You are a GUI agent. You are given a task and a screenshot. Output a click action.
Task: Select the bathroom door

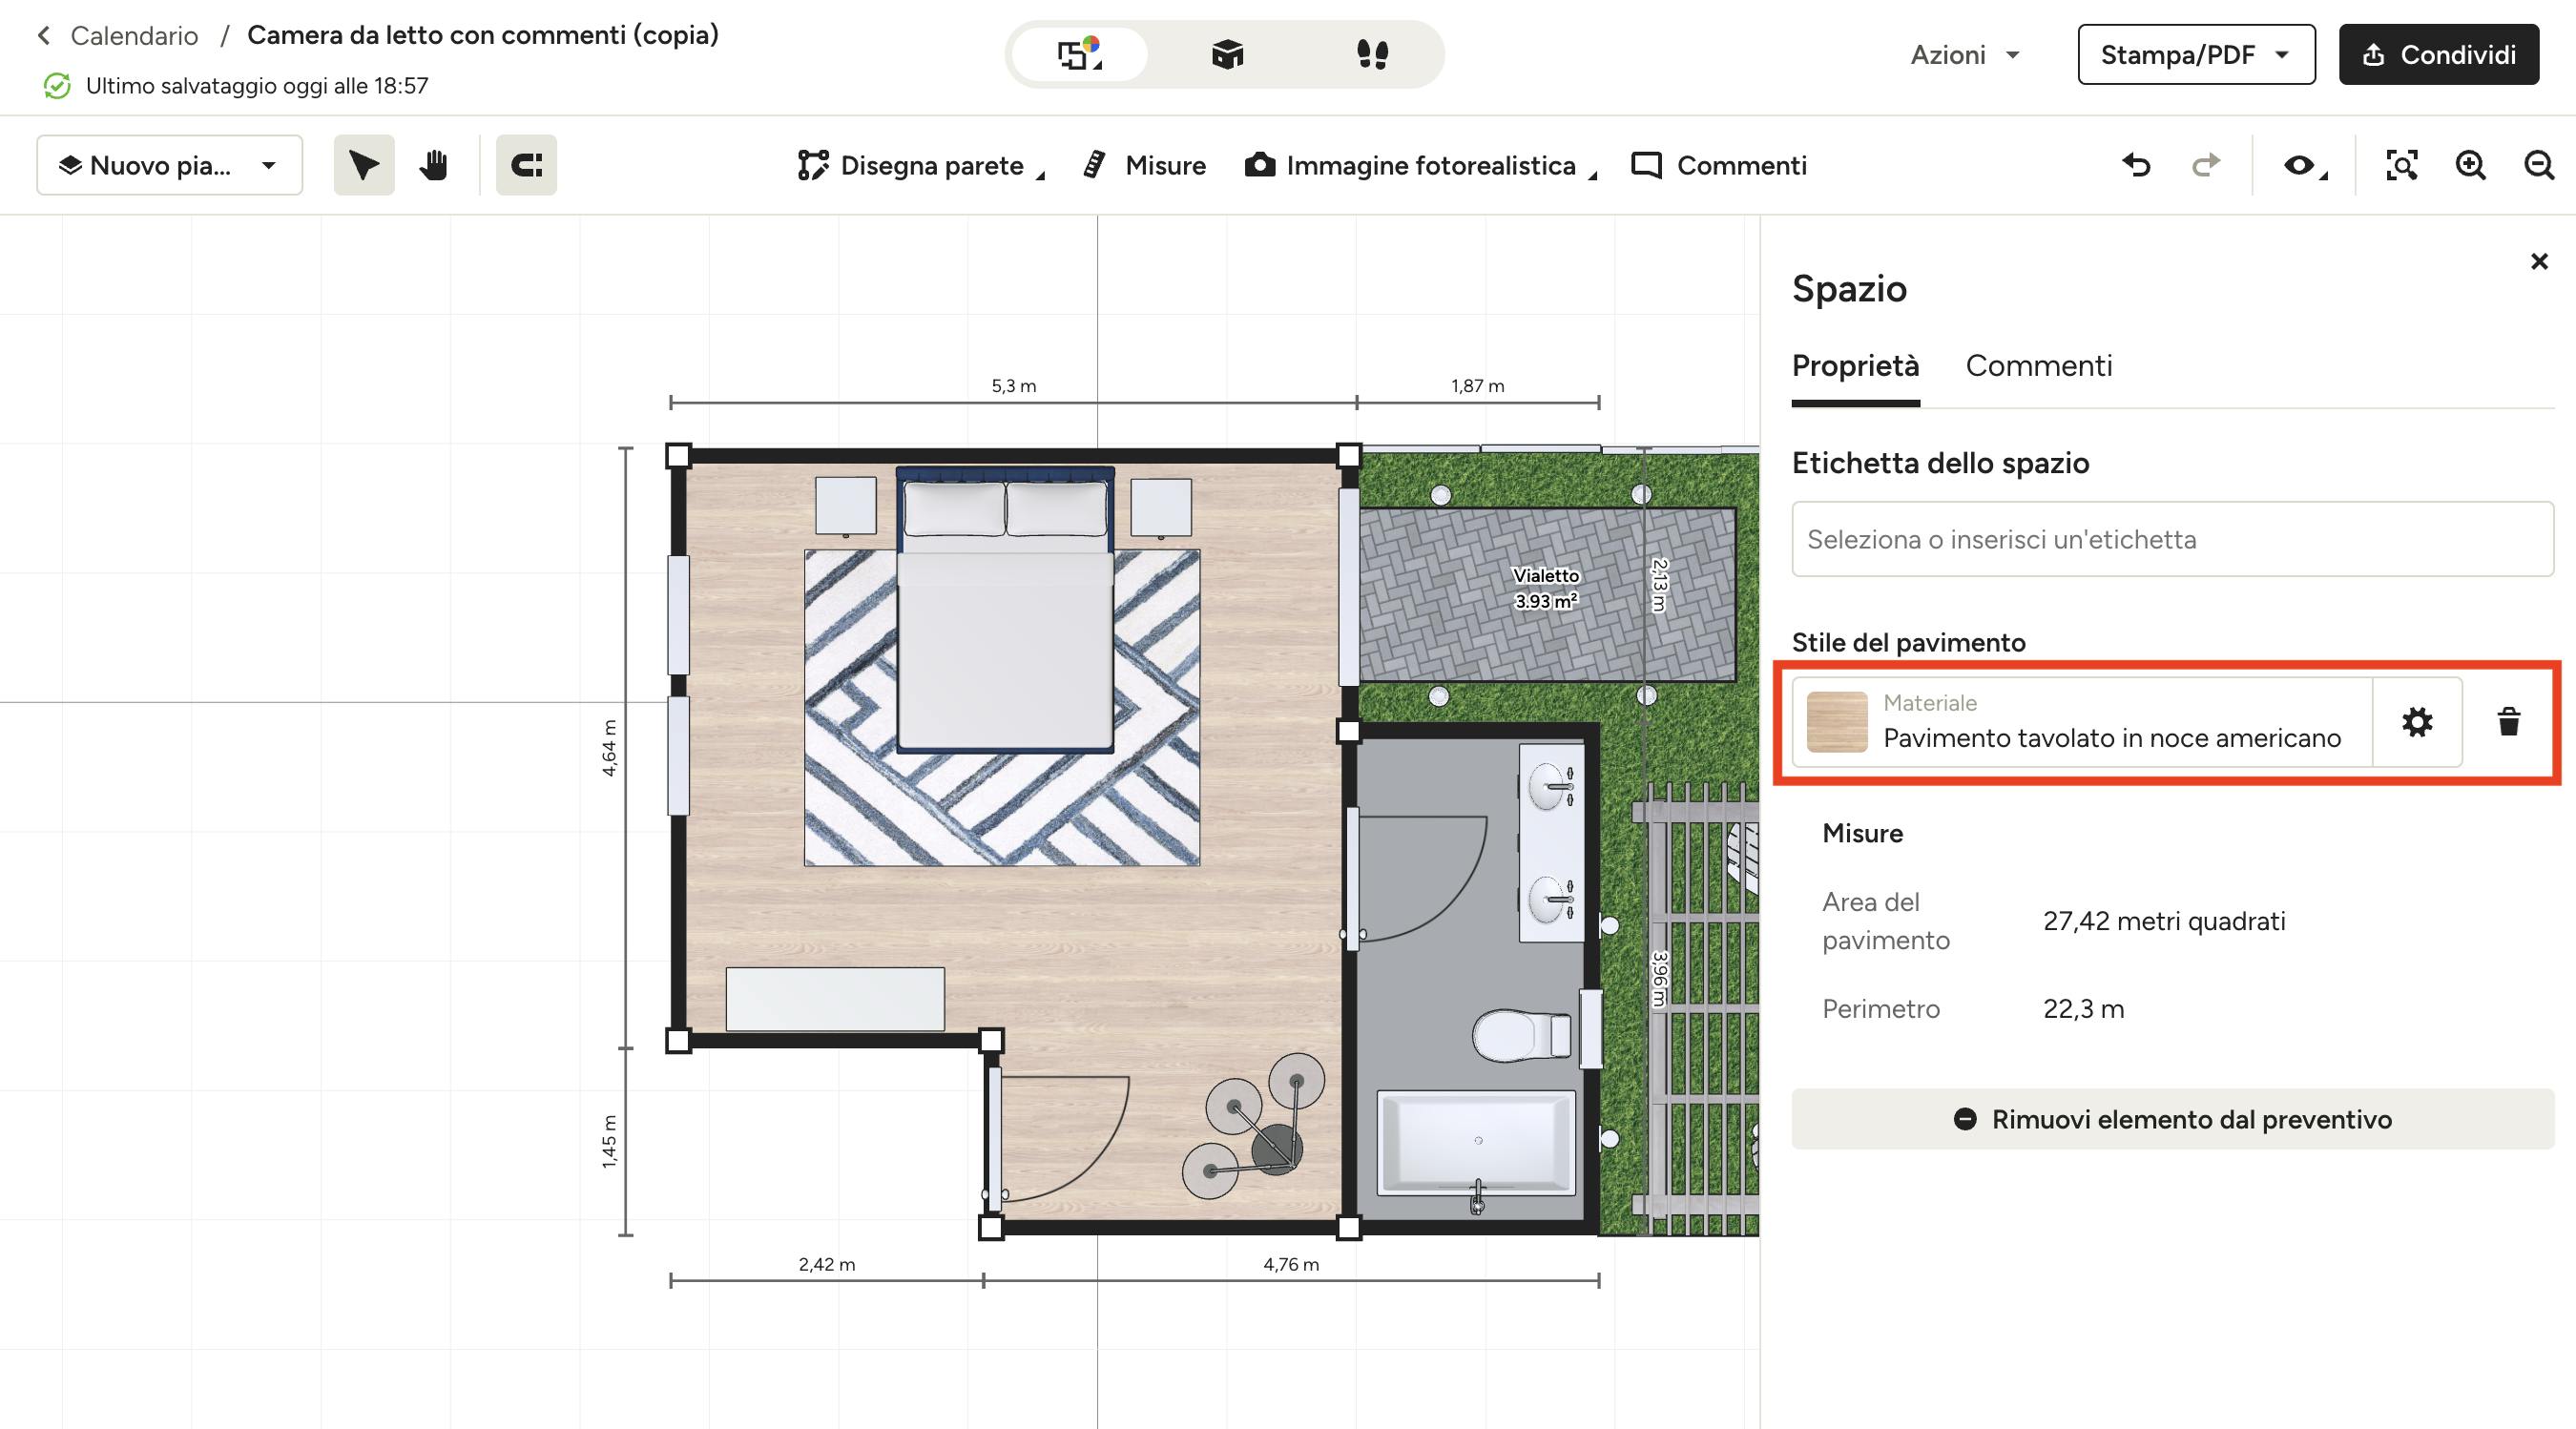point(1415,878)
